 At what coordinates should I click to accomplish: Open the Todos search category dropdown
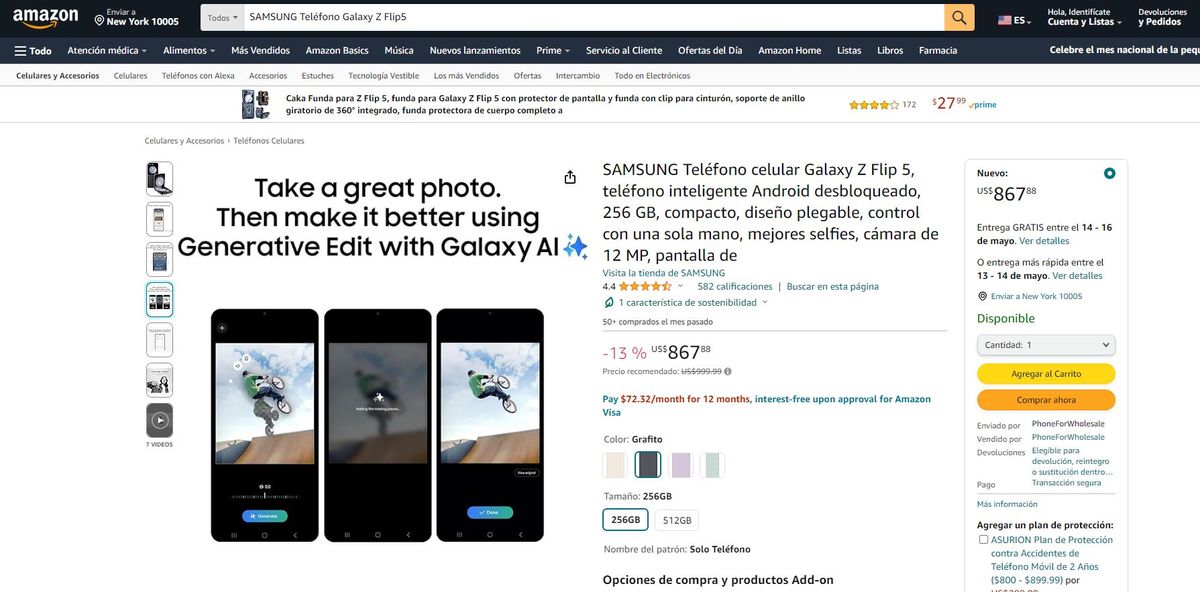click(221, 17)
